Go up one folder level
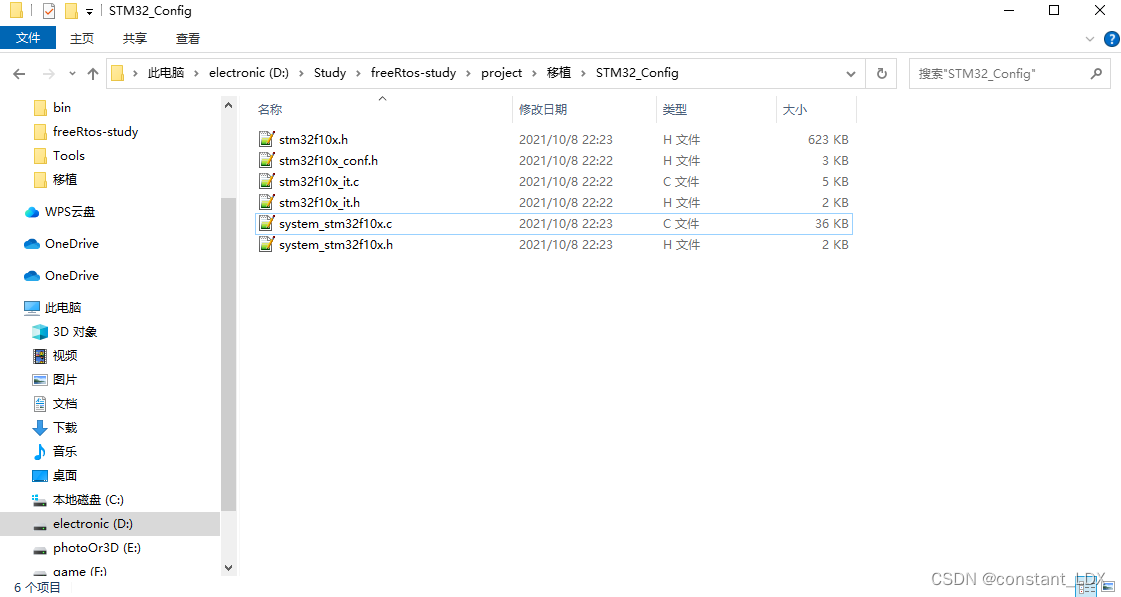Viewport: 1121px width, 597px height. [93, 74]
